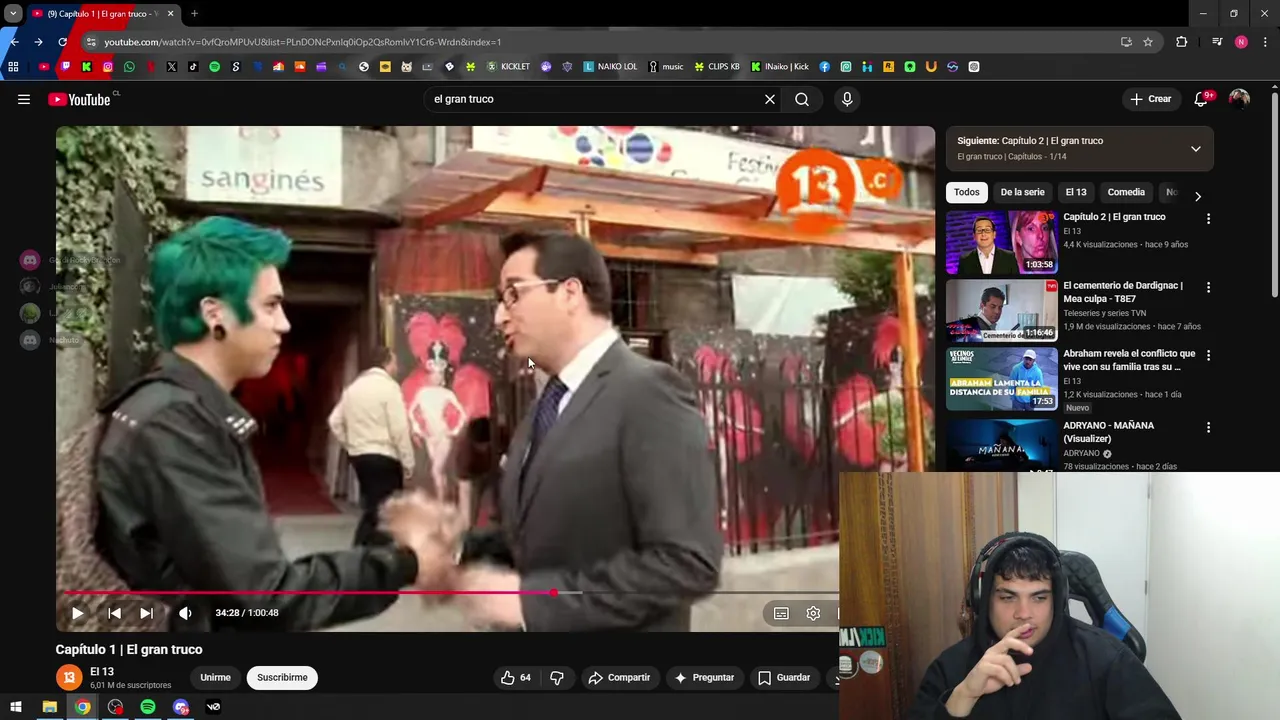Select the 'El 13' filter chip
The height and width of the screenshot is (720, 1280).
click(1076, 192)
